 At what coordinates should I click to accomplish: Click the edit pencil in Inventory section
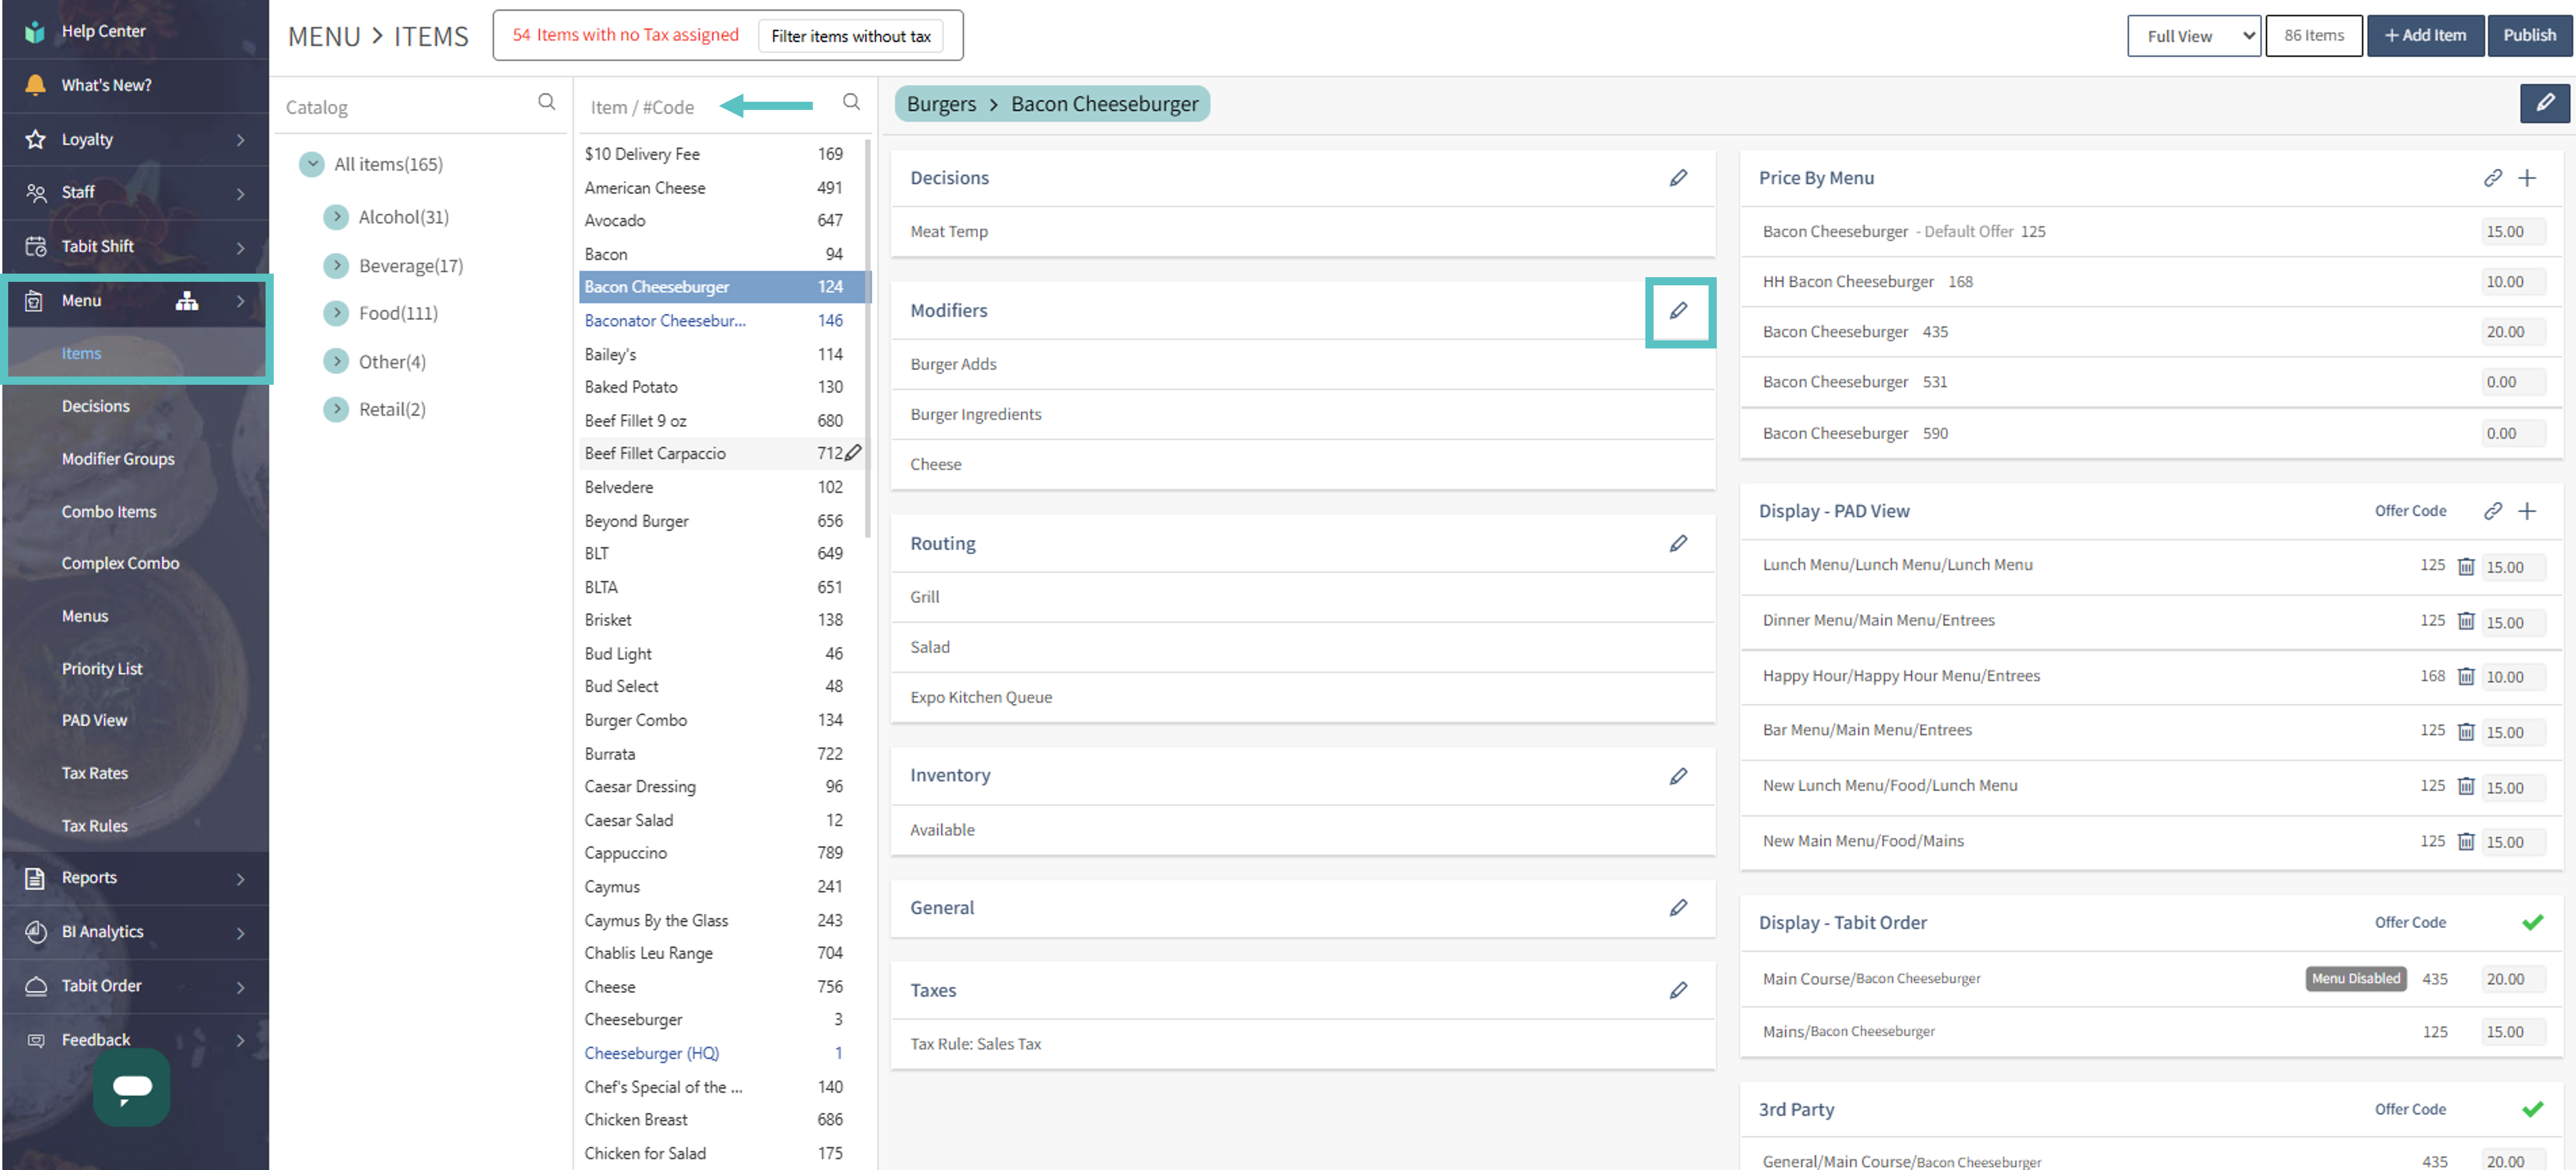[1678, 776]
